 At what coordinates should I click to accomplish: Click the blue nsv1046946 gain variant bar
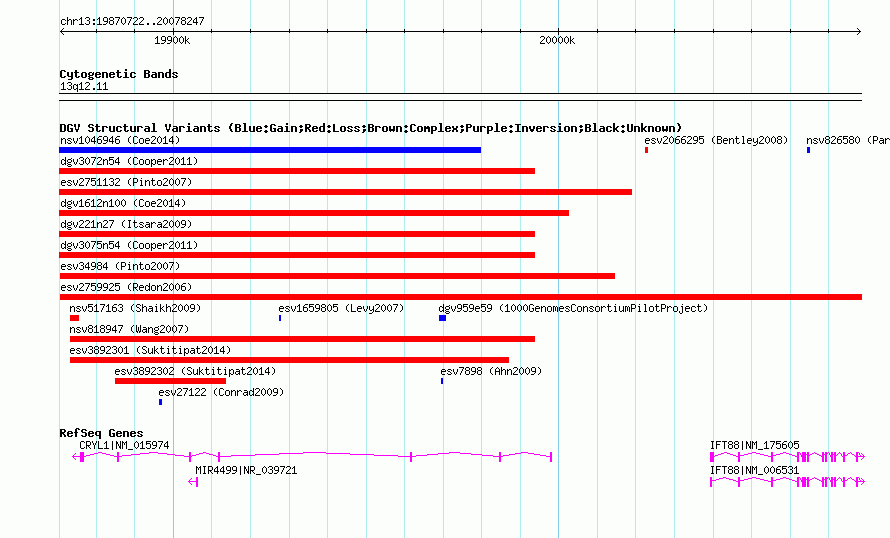click(270, 150)
